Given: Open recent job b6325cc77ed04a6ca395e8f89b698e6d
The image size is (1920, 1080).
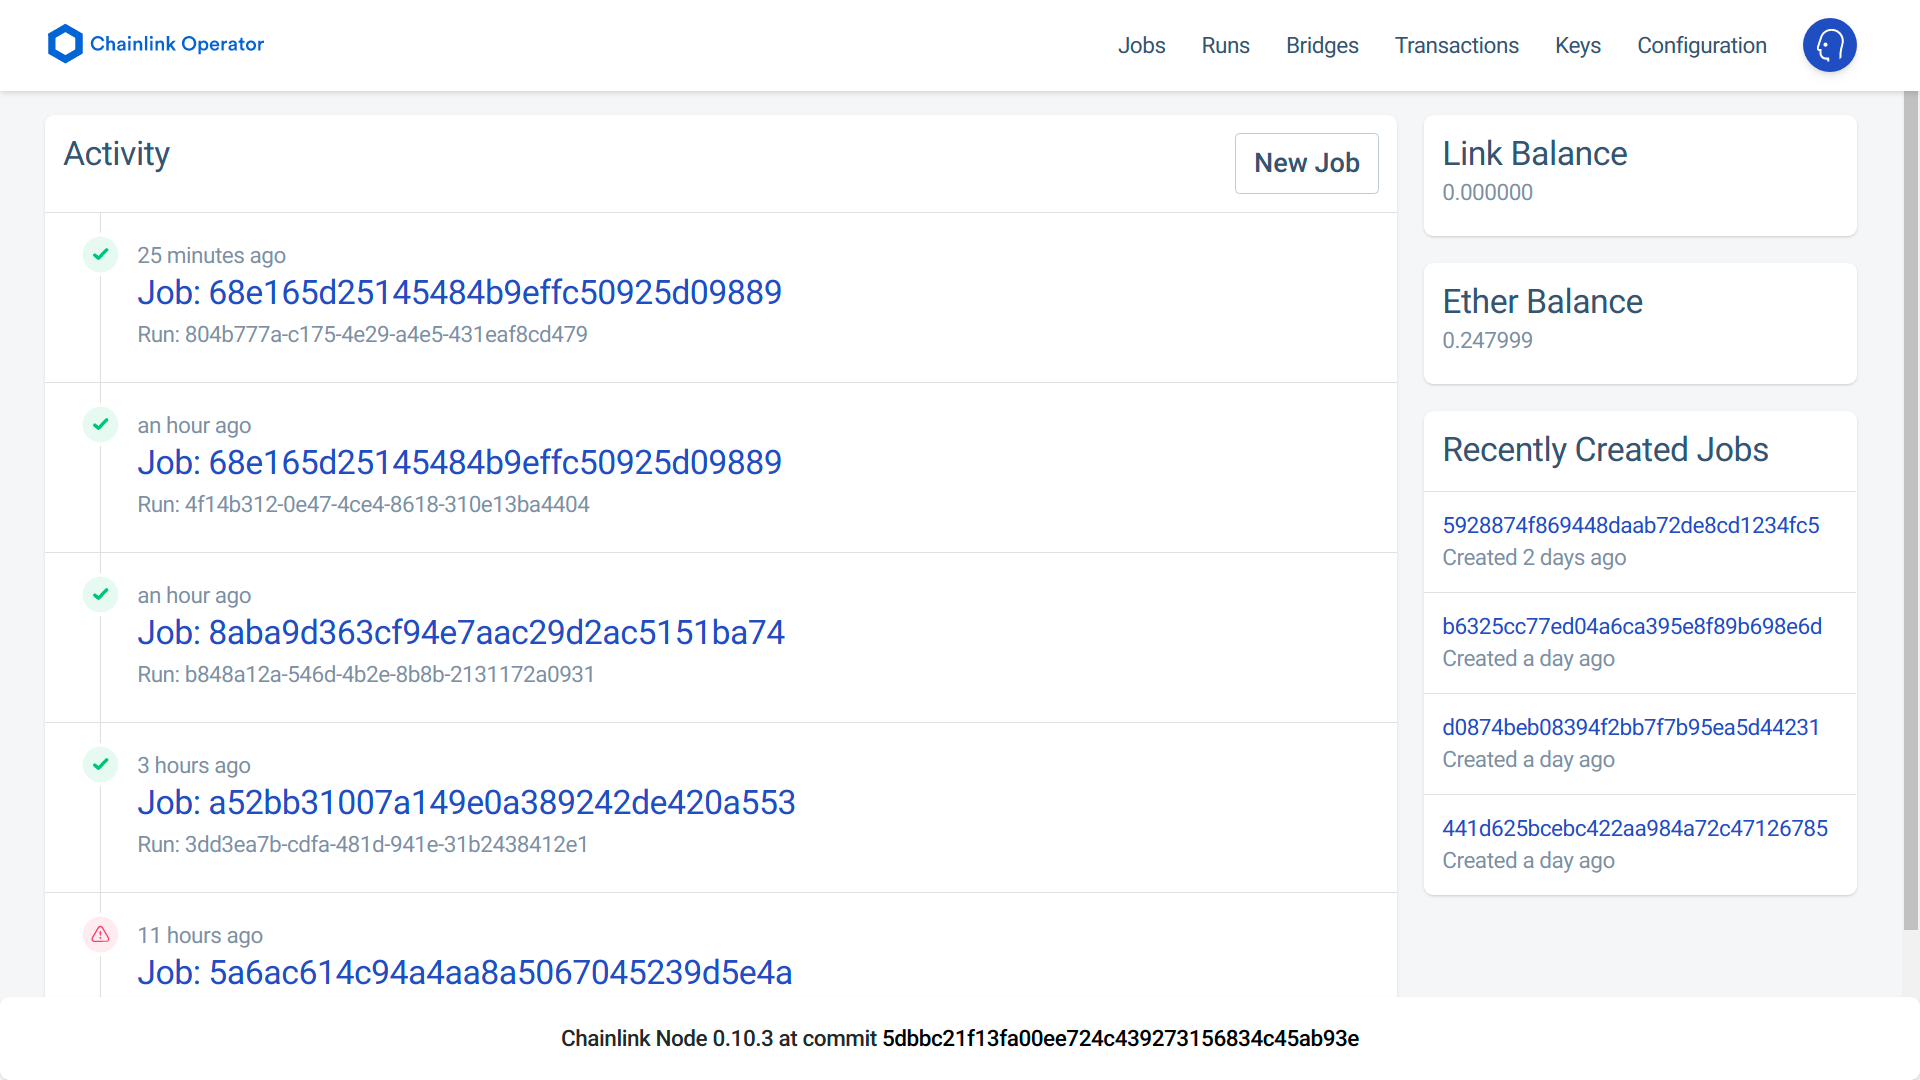Looking at the screenshot, I should pos(1631,627).
